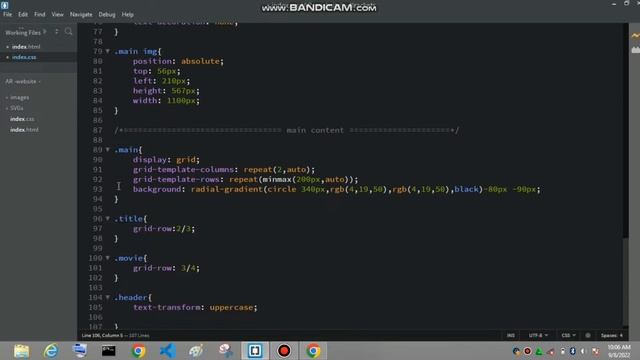The height and width of the screenshot is (360, 640).
Task: Toggle INS insert mode indicator
Action: (x=511, y=336)
